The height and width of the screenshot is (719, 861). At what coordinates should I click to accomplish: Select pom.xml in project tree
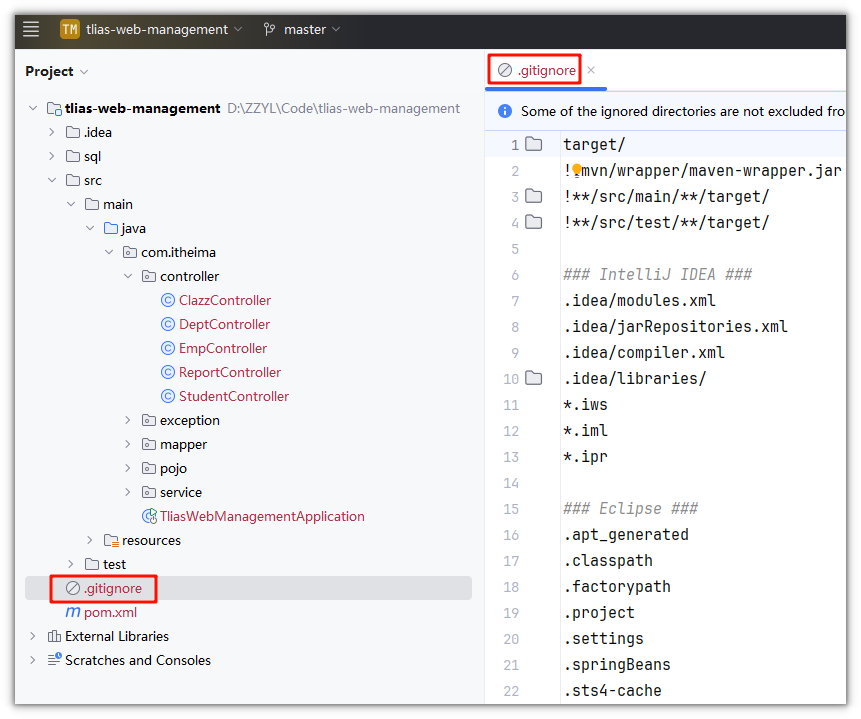pyautogui.click(x=110, y=612)
